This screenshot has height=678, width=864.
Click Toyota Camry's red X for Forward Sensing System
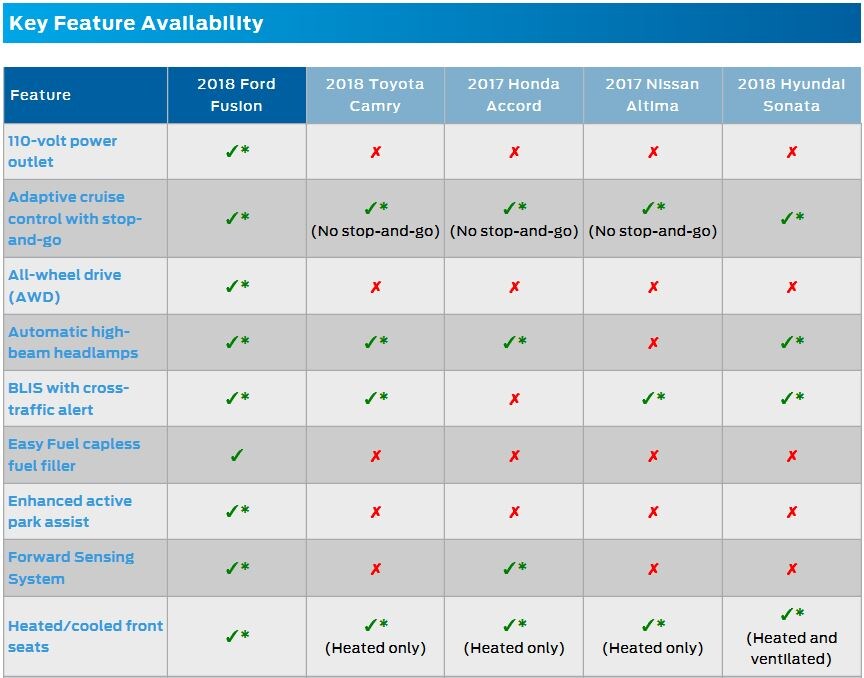376,569
